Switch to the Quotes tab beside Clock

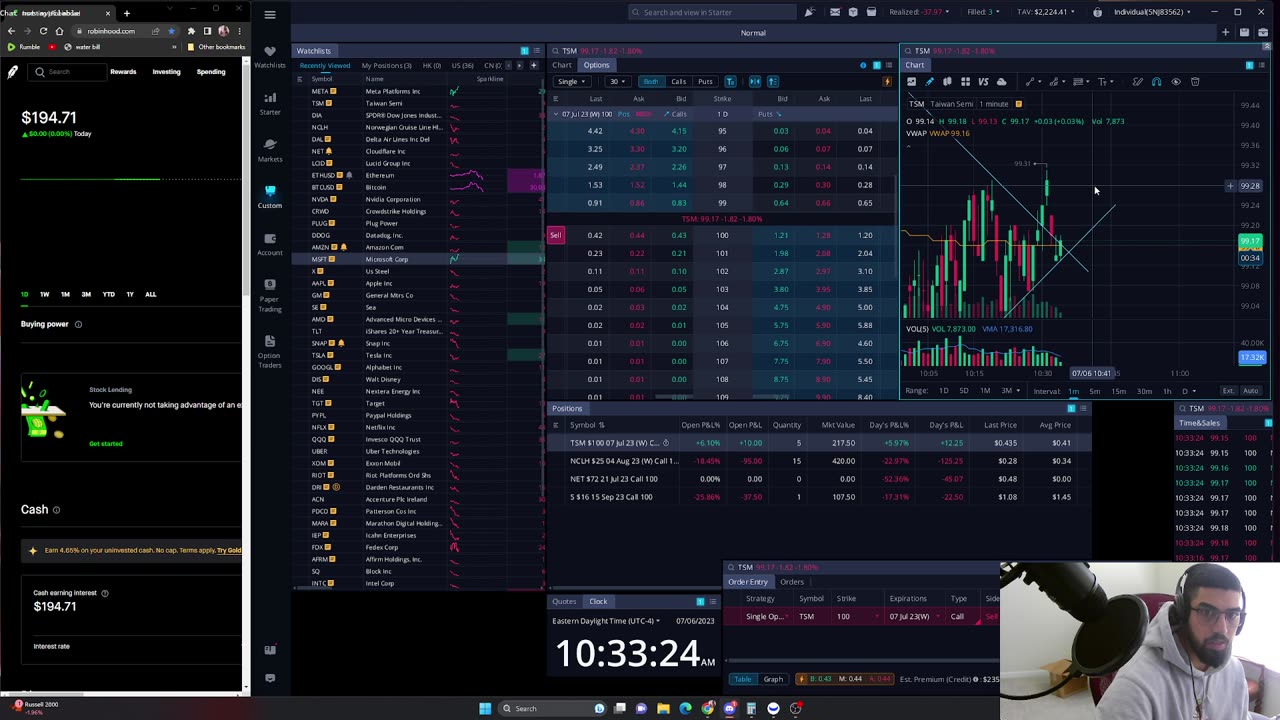pyautogui.click(x=564, y=601)
